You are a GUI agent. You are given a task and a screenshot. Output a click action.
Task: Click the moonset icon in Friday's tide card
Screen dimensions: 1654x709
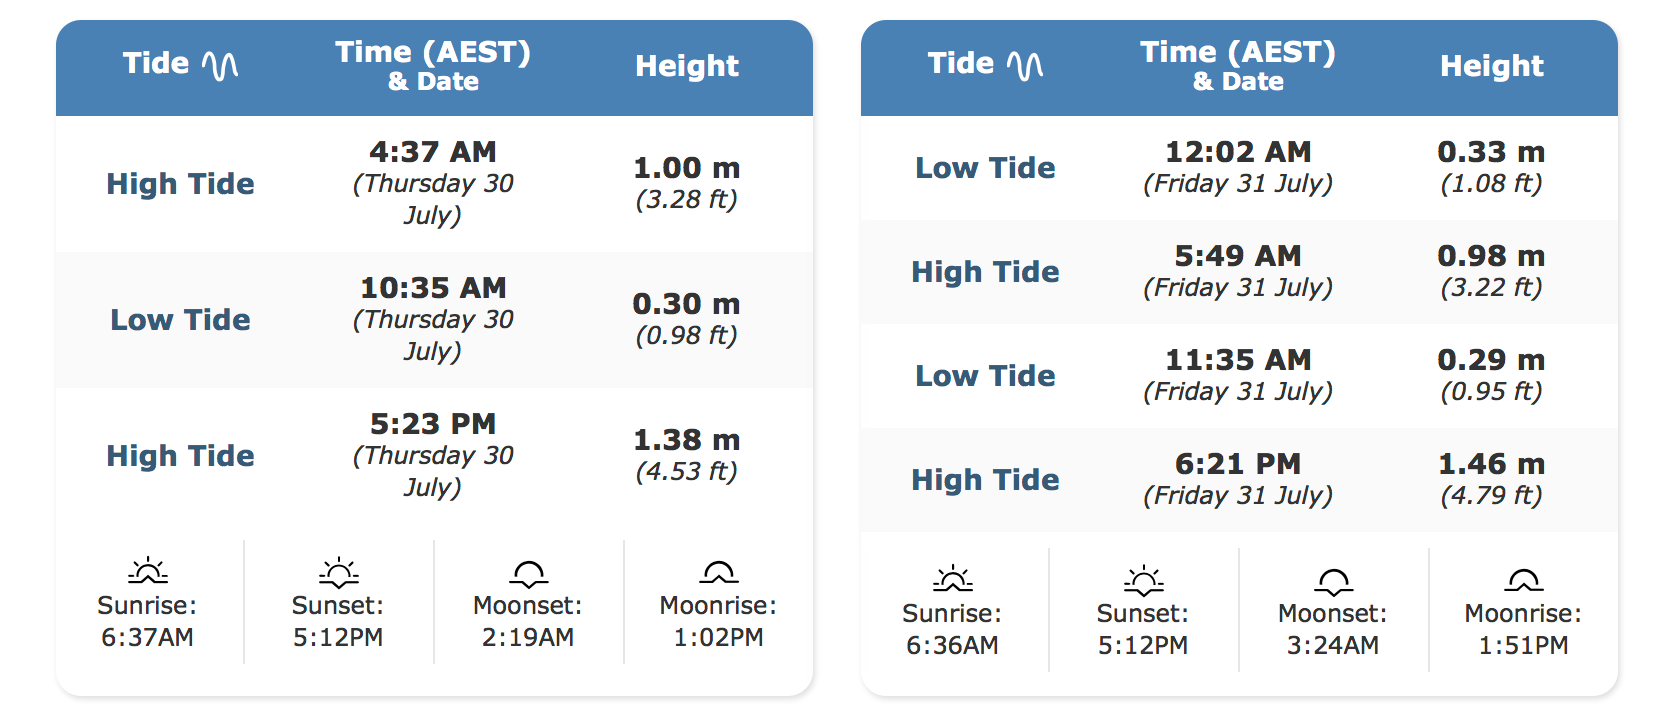click(x=1333, y=581)
